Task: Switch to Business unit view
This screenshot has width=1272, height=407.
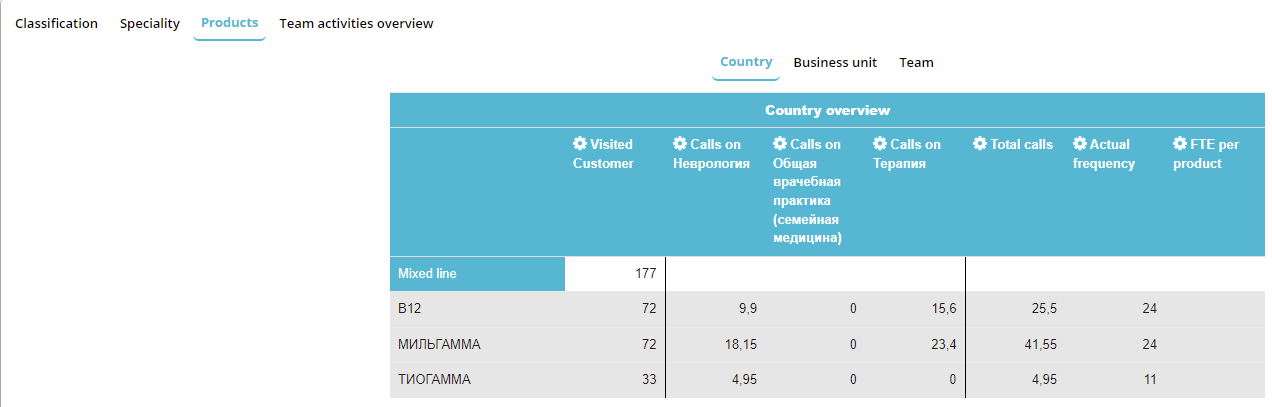Action: [x=835, y=62]
